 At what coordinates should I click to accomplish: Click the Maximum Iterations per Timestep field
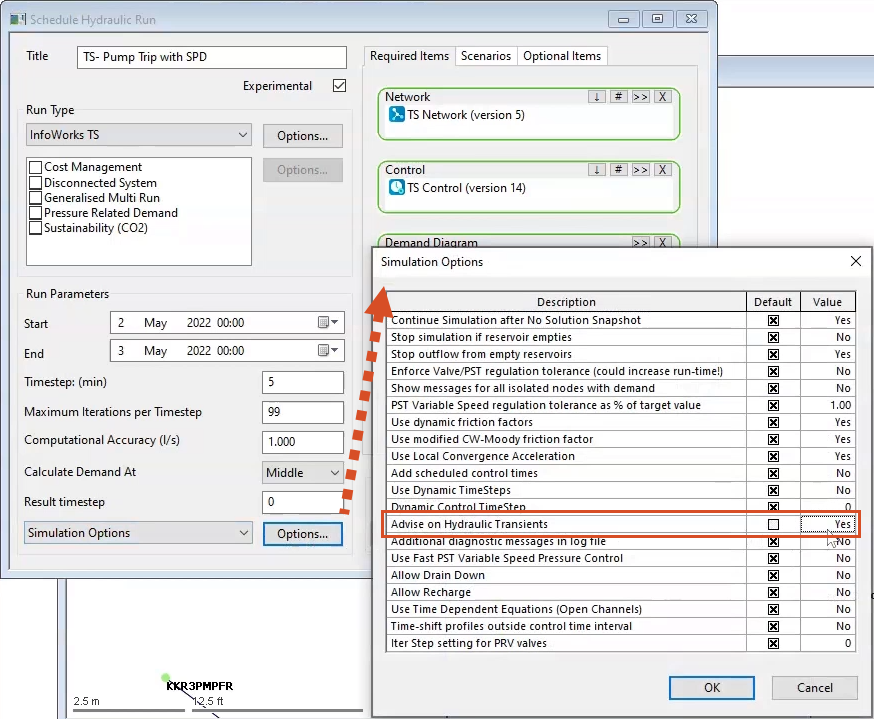[303, 412]
